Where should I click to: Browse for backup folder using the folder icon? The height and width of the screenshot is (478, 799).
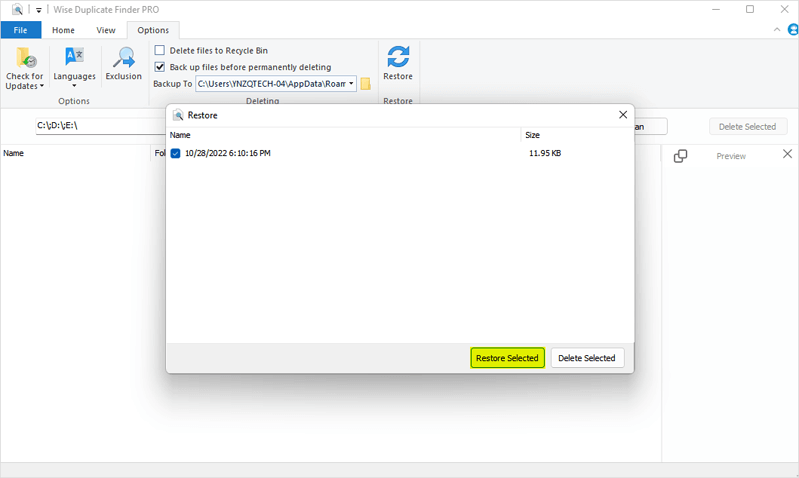(x=365, y=84)
